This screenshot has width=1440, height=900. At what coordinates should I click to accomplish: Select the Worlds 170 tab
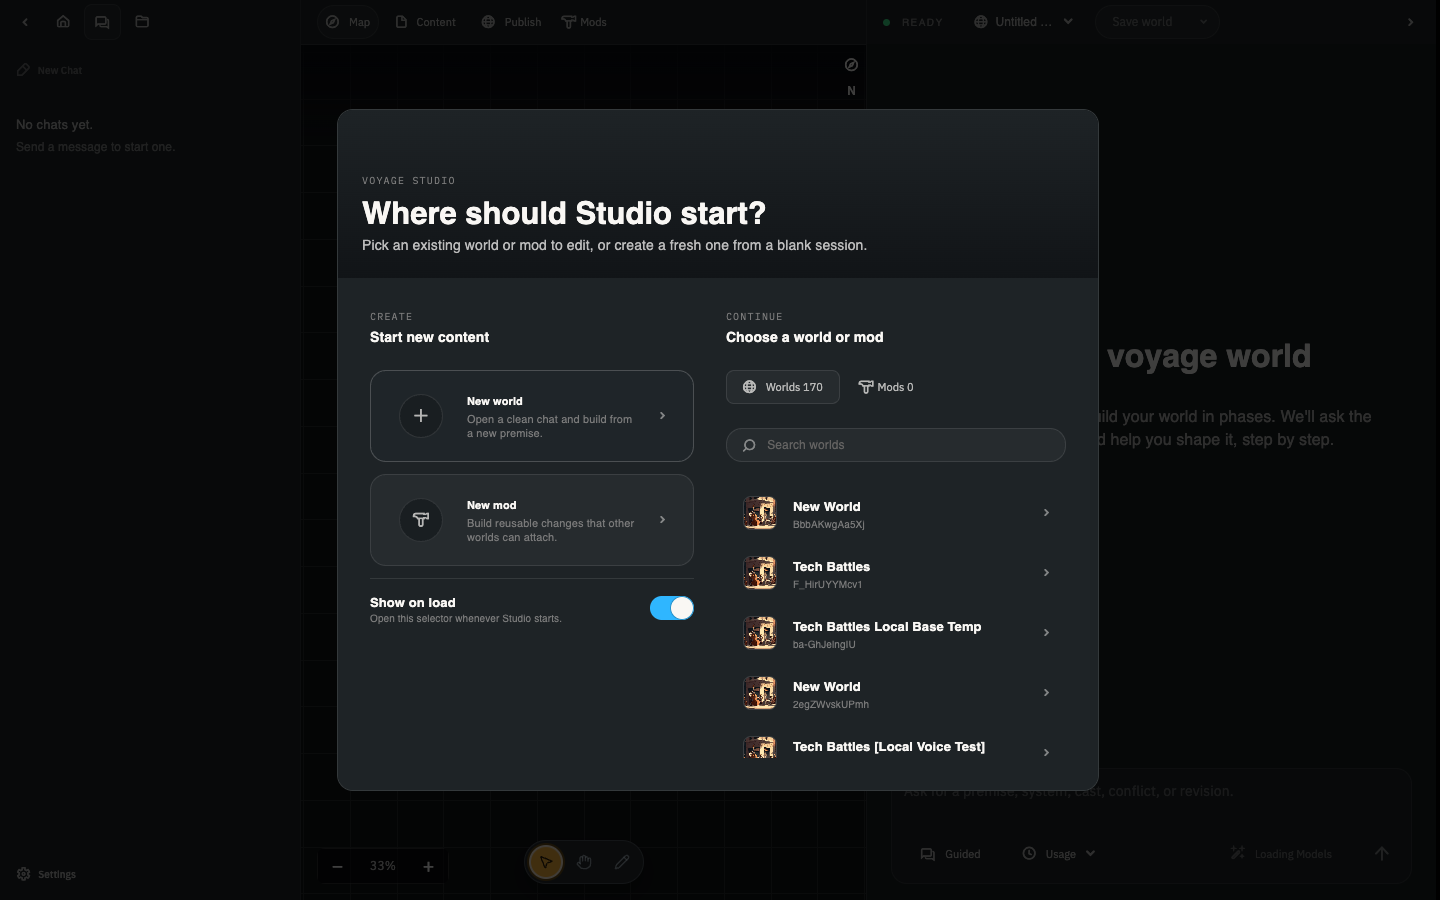click(x=783, y=387)
